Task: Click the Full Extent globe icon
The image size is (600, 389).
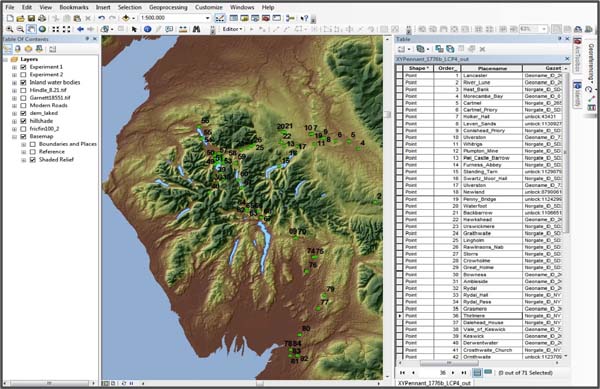Action: (x=42, y=29)
